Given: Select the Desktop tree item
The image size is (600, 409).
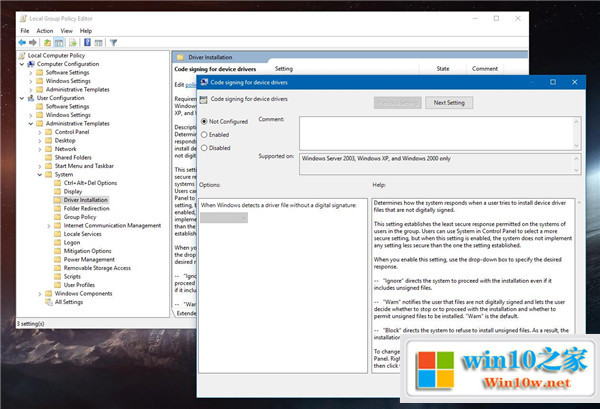Looking at the screenshot, I should pyautogui.click(x=65, y=140).
